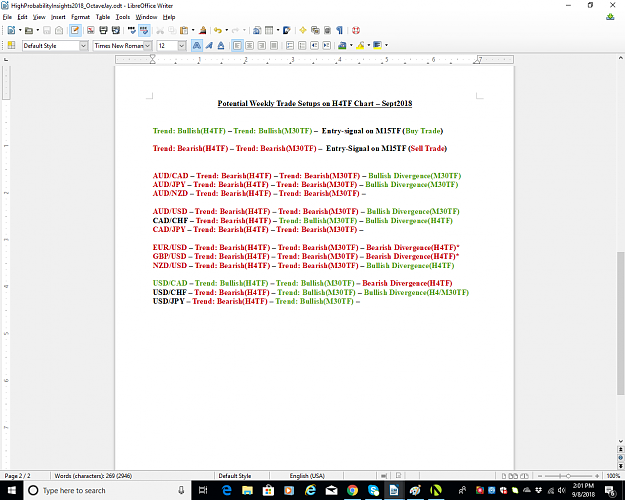Image resolution: width=625 pixels, height=500 pixels.
Task: Apply Background Color swatch
Action: [x=377, y=45]
